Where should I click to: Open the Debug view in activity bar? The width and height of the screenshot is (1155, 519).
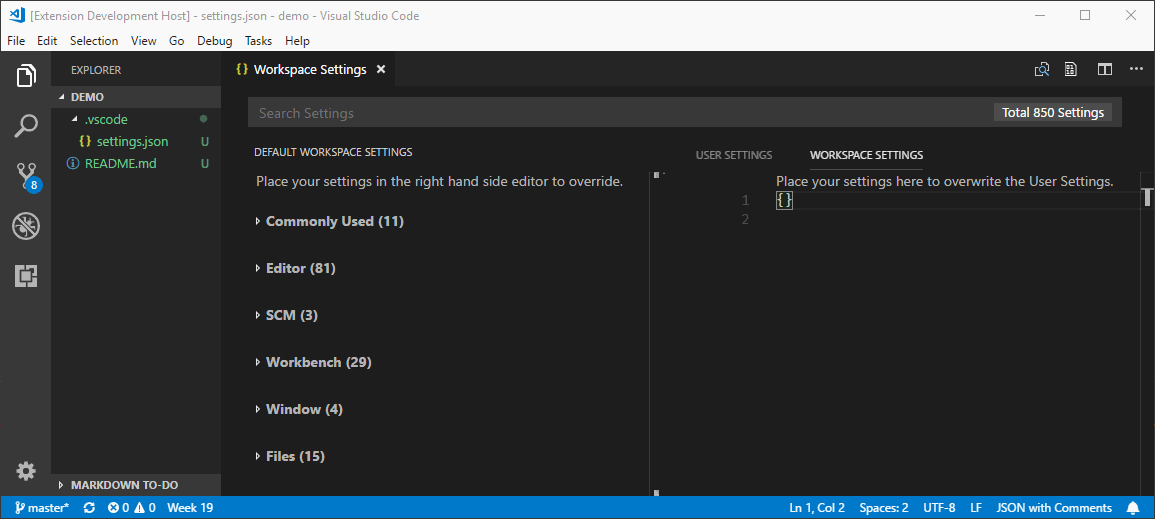coord(25,226)
